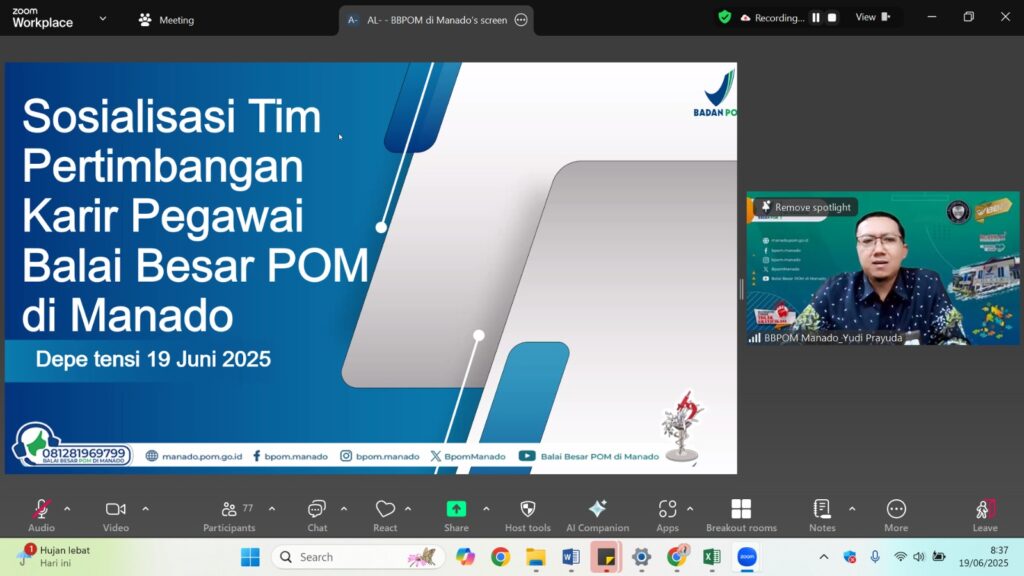Open the Hujan lebat weather widget

tap(55, 556)
